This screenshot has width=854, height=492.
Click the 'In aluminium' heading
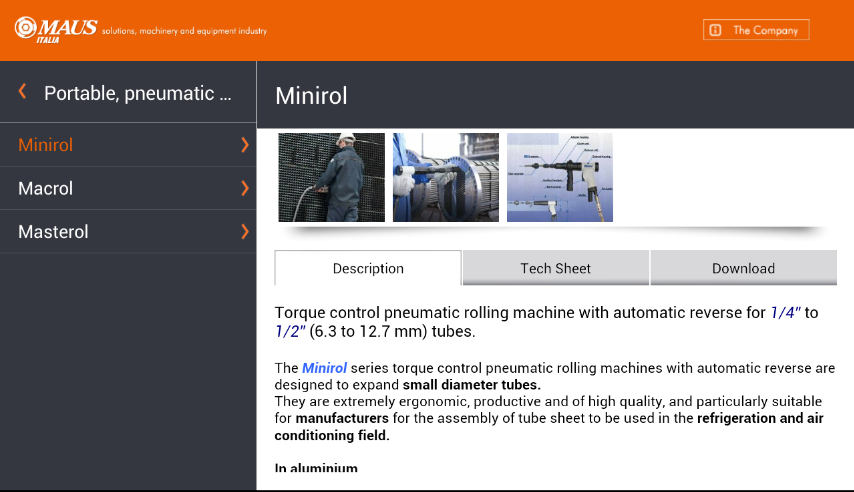(316, 467)
